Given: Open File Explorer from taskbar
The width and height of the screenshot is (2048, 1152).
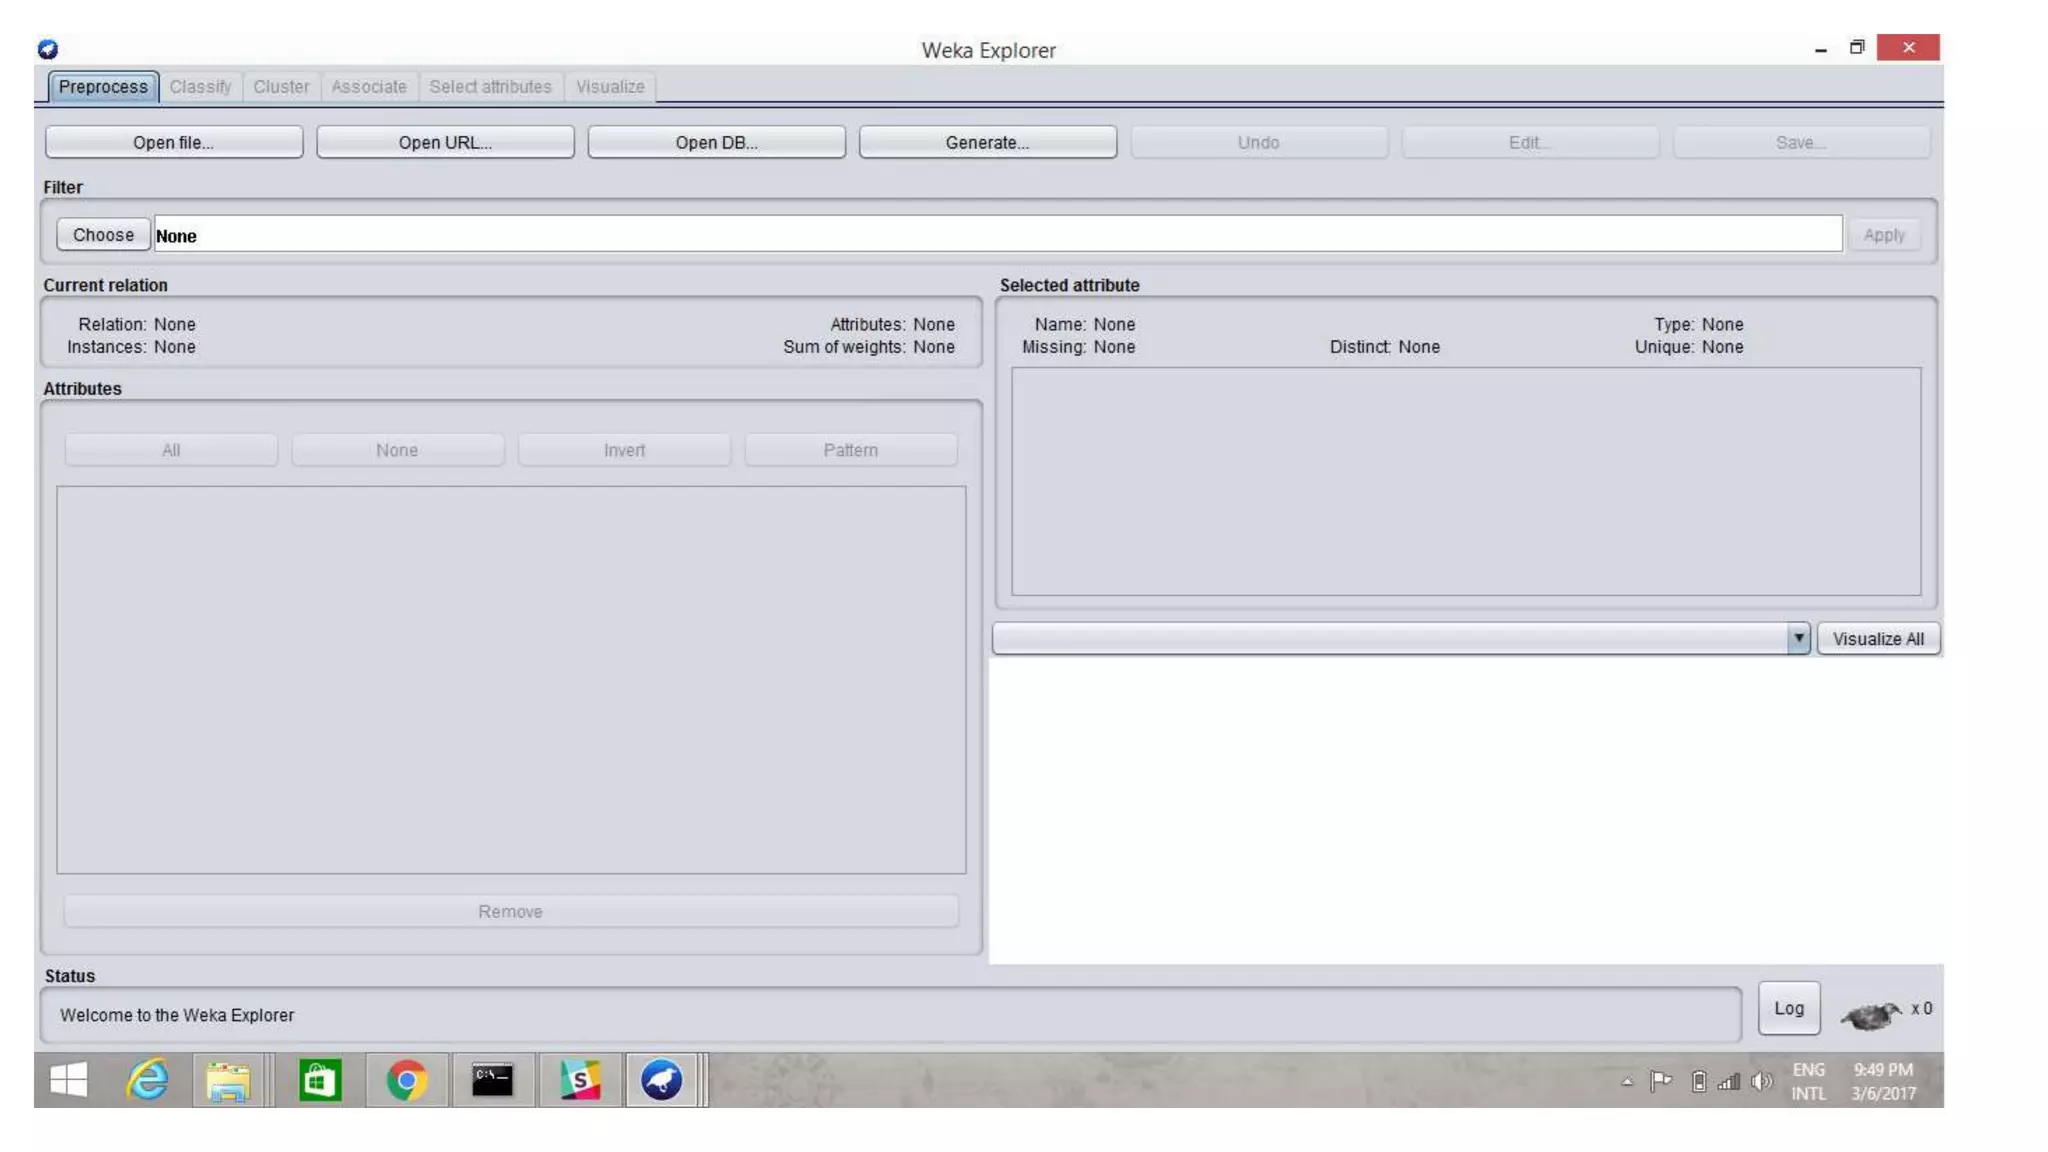Looking at the screenshot, I should (229, 1080).
